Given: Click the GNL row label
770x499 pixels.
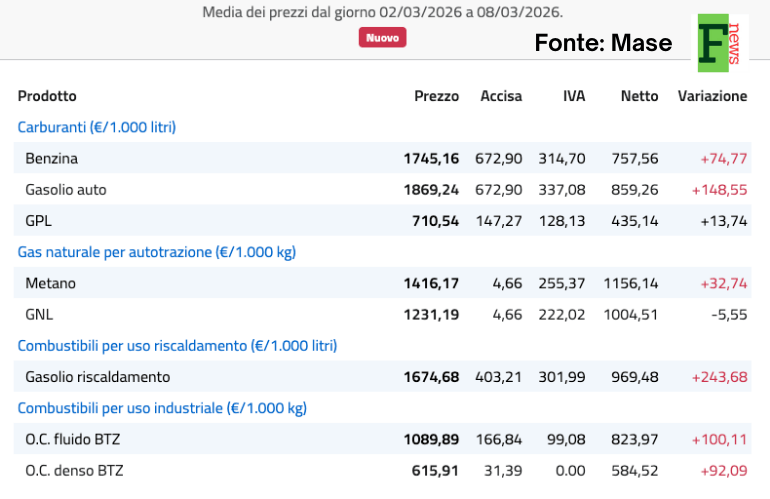Looking at the screenshot, I should pos(39,314).
